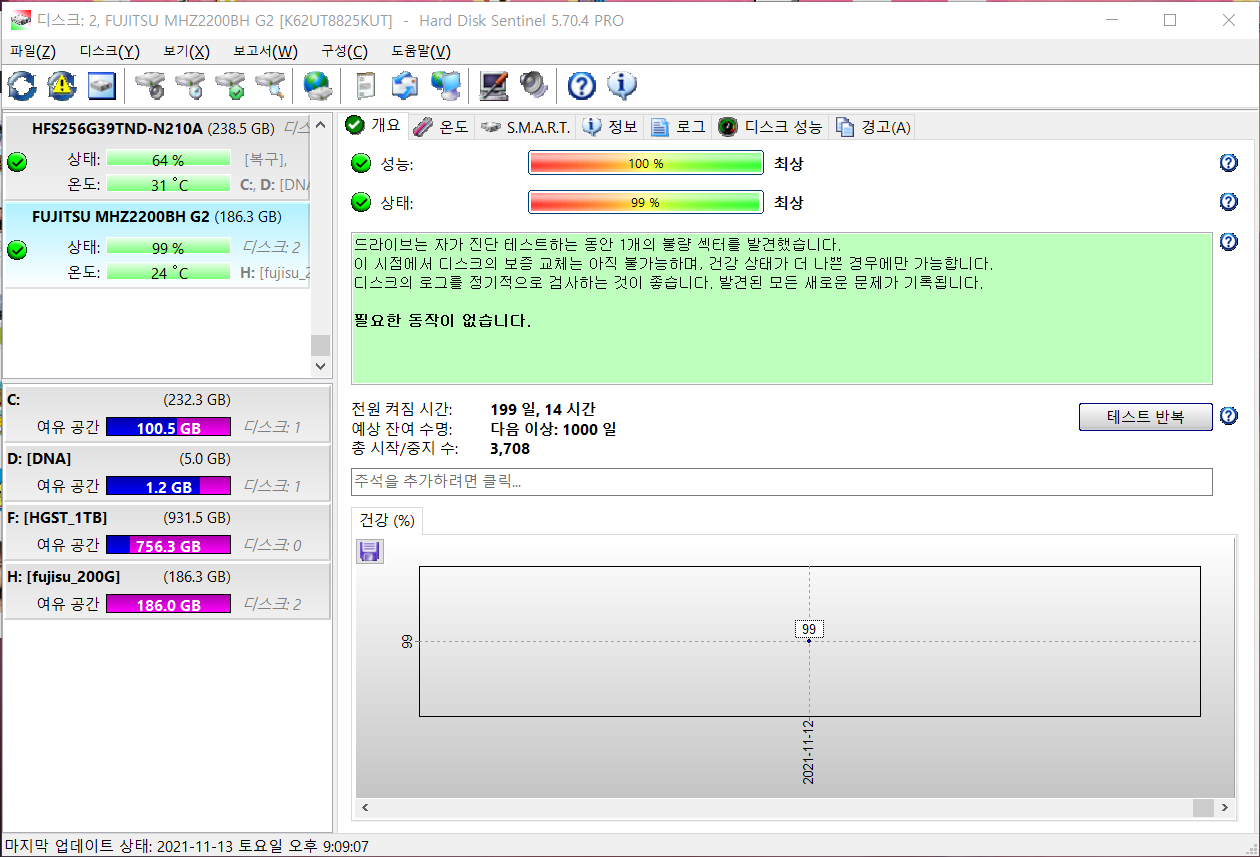Click the send report email toolbar icon
The image size is (1260, 857).
pos(405,86)
